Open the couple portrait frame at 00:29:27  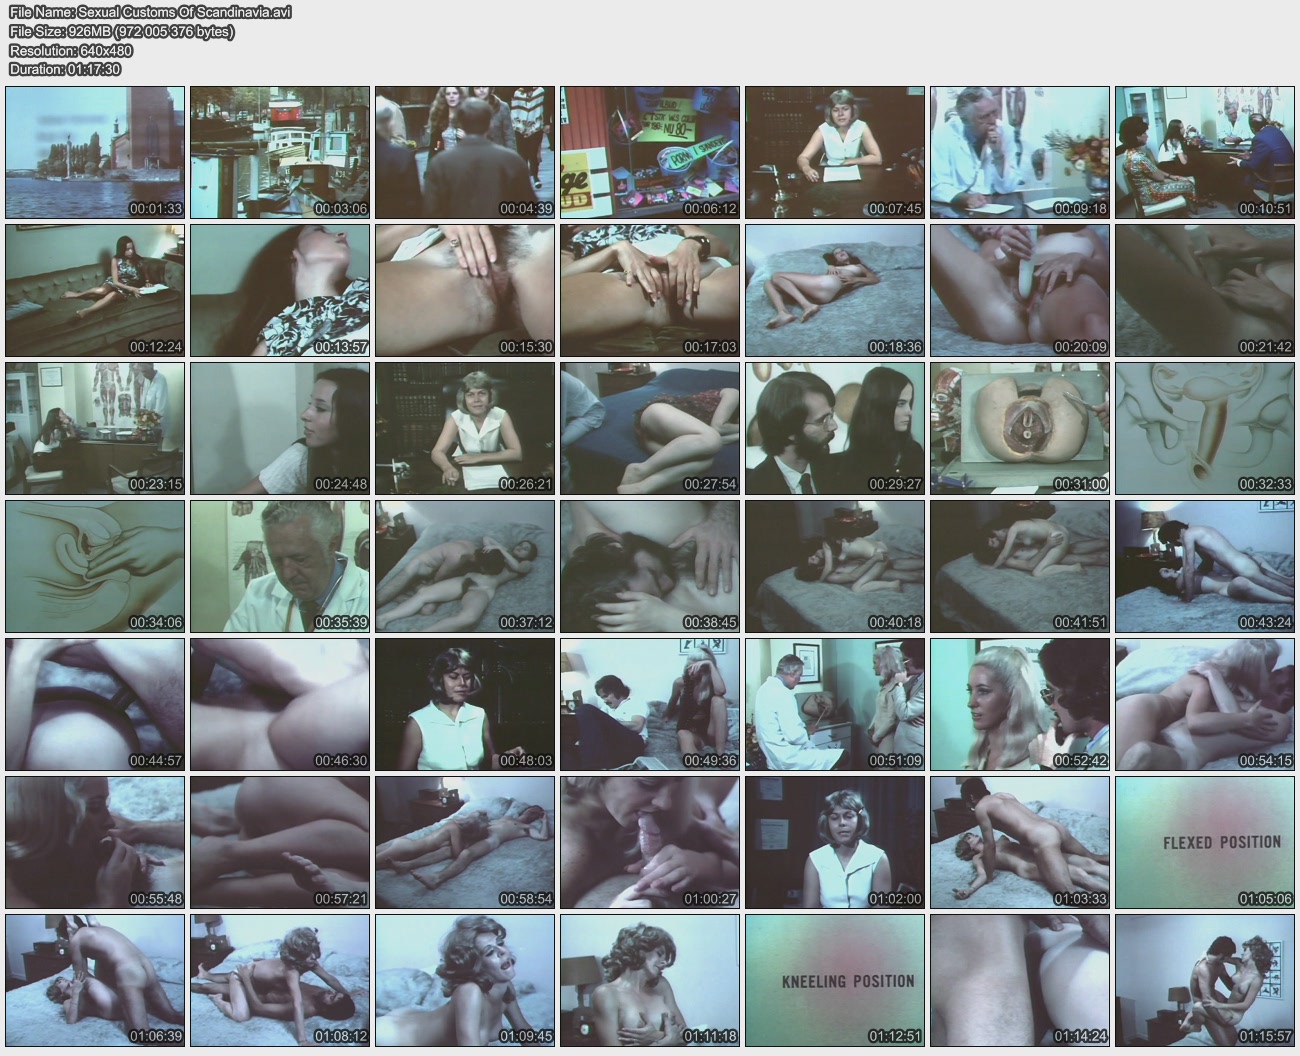pos(835,428)
